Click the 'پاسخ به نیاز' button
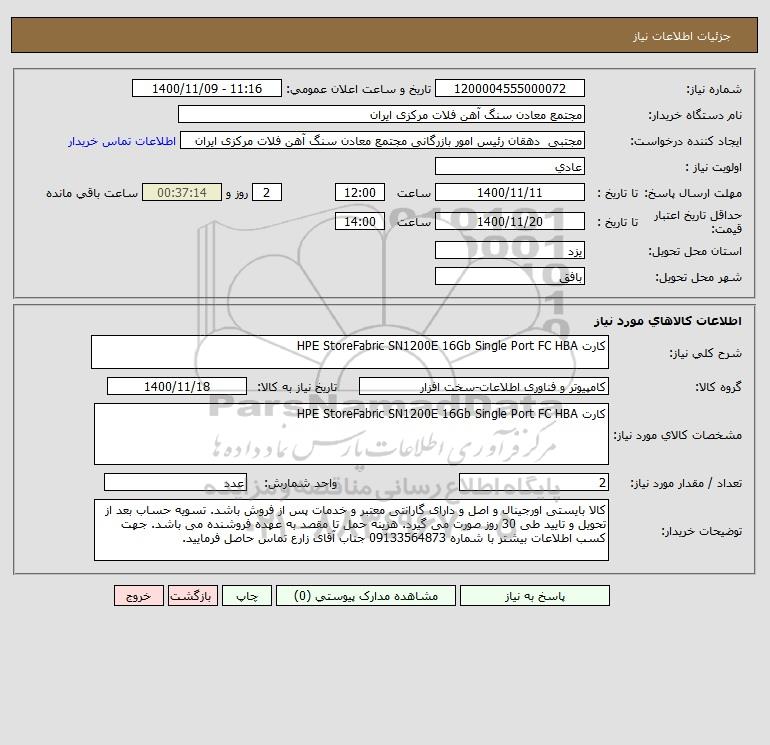Image resolution: width=770 pixels, height=745 pixels. point(534,596)
